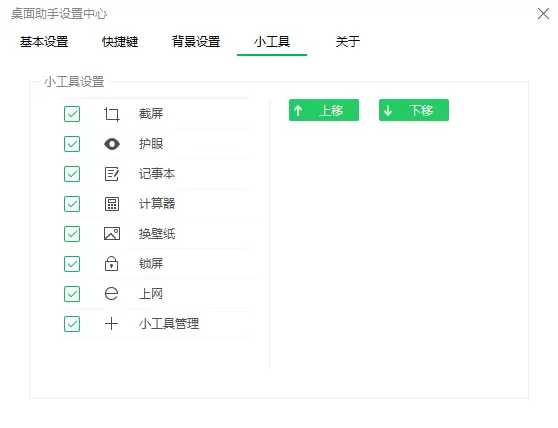Close the 桌面助手设置中心 window
Viewport: 558px width, 428px height.
pos(543,14)
